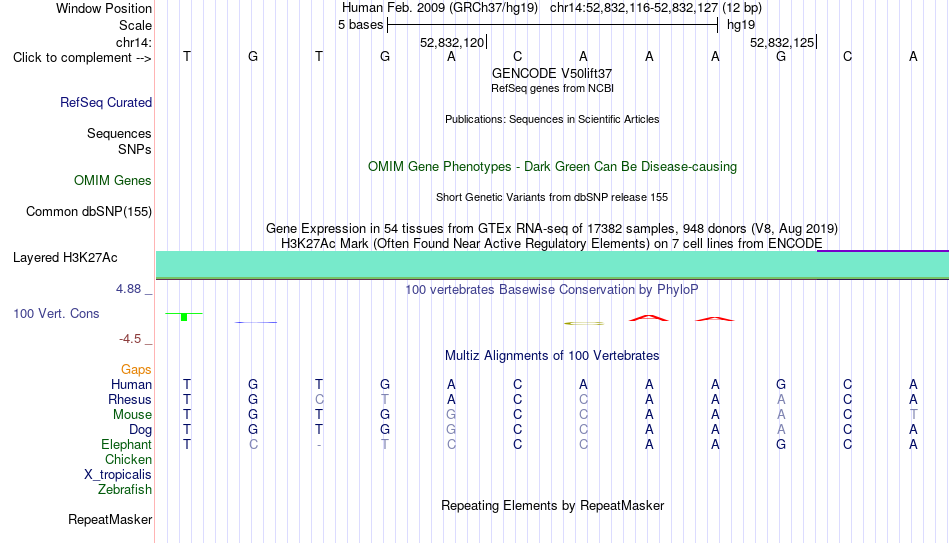Viewport: 950px width, 543px height.
Task: Click the '5 bases' scale bar label
Action: 360,25
